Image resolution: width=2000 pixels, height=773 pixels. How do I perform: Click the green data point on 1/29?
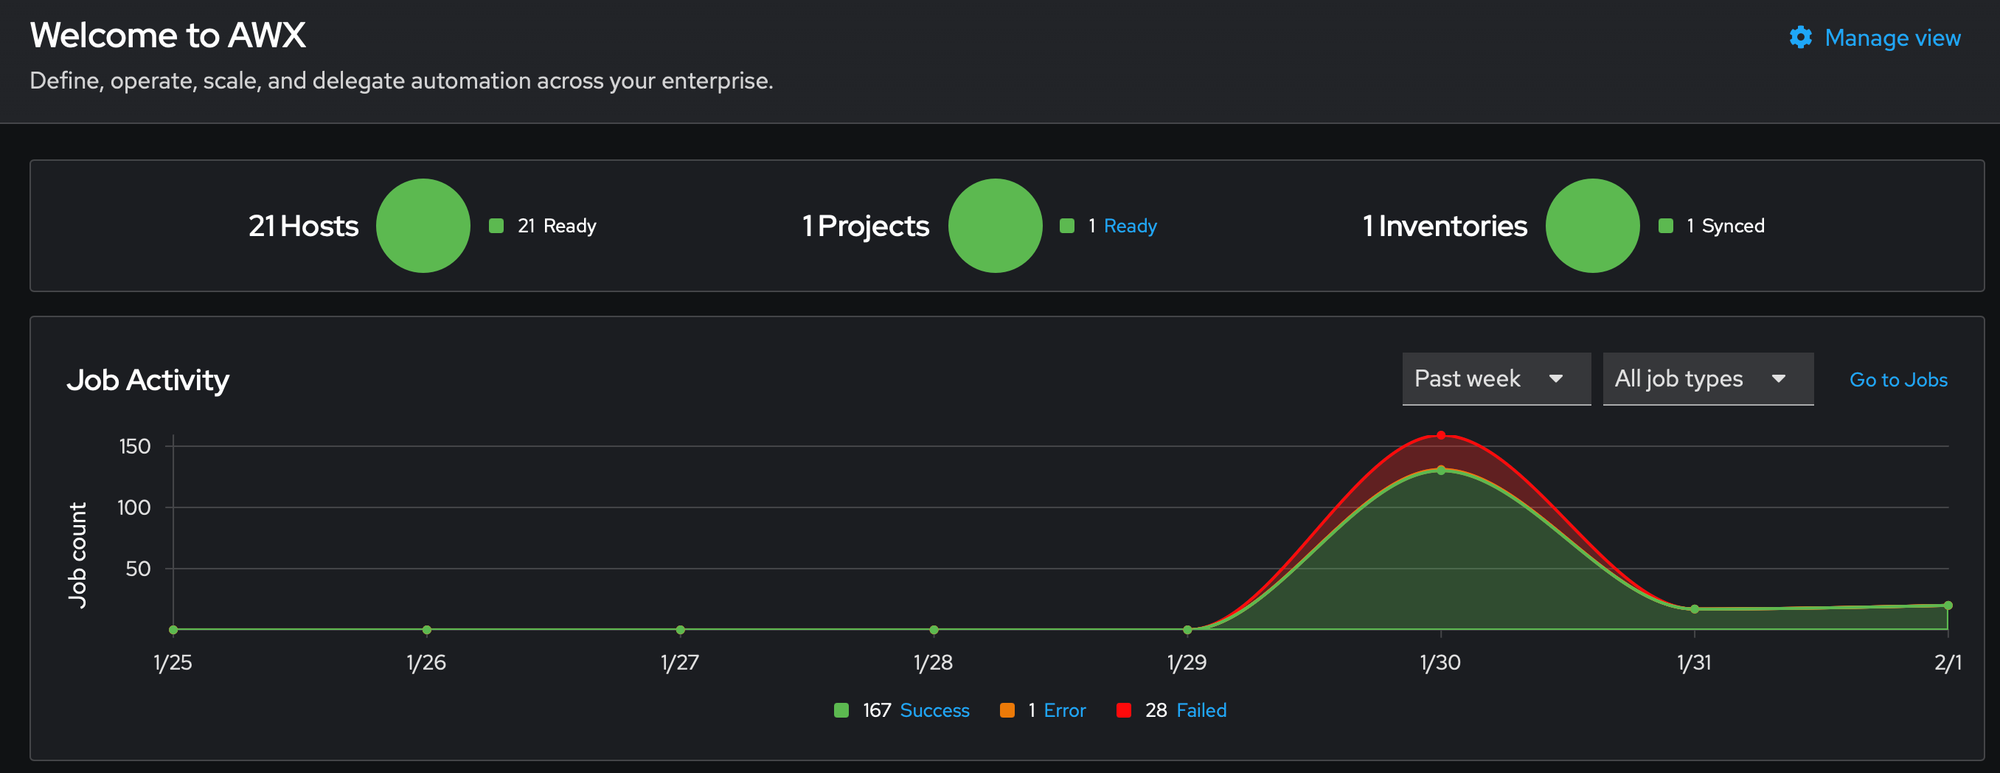[1187, 630]
